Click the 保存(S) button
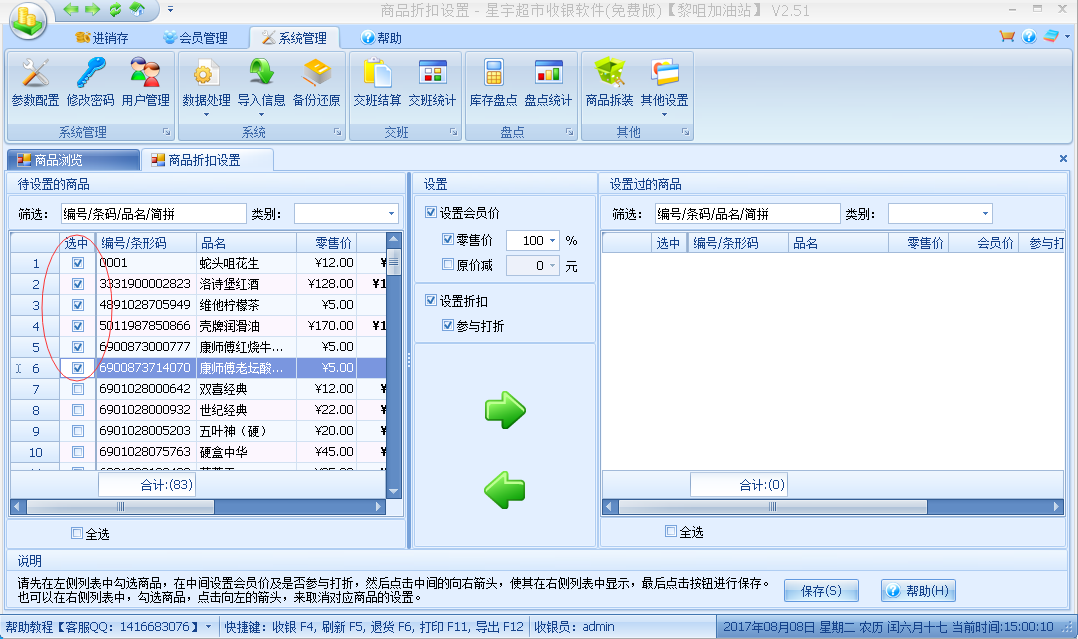1078x639 pixels. 821,591
